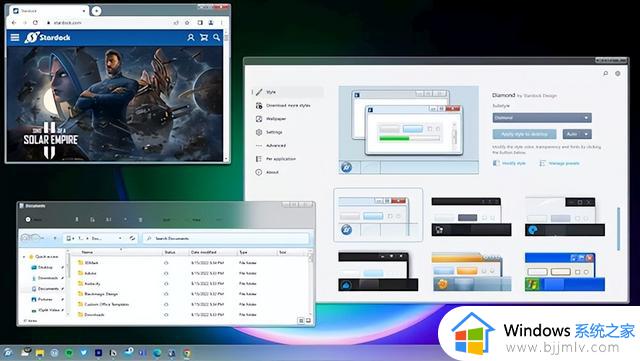Click the Start button on the taskbar
640x361 pixels.
click(x=8, y=353)
